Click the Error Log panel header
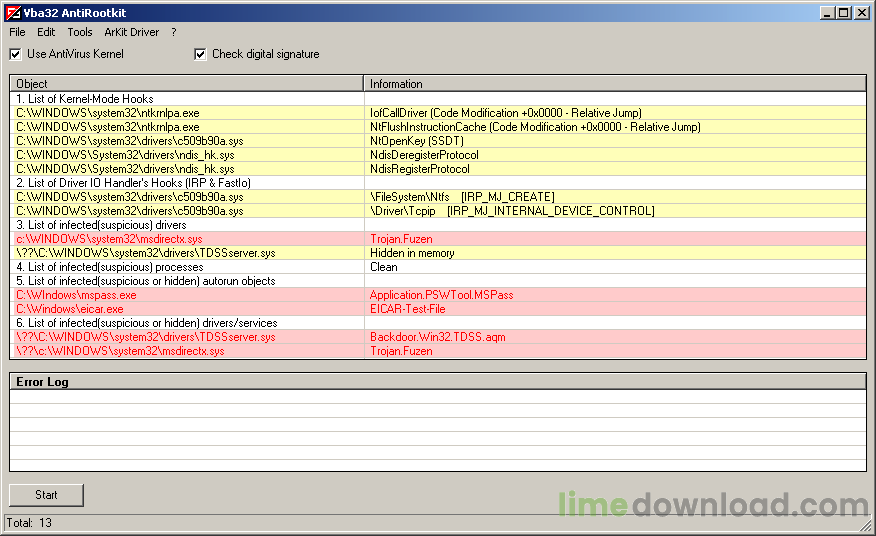 [x=437, y=382]
